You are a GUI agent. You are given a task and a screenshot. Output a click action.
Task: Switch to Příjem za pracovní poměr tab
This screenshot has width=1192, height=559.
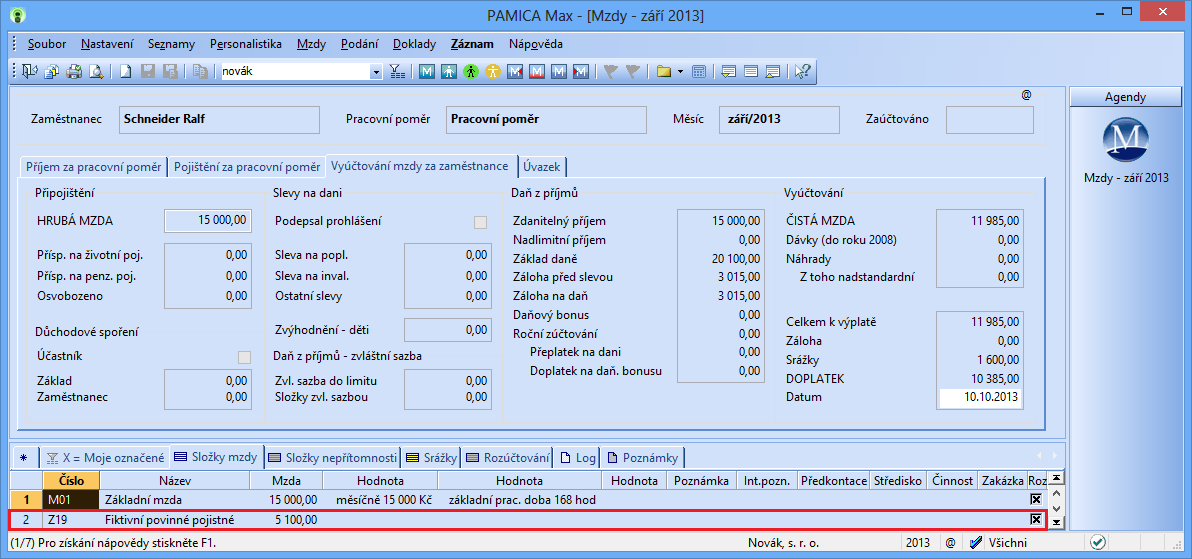[93, 167]
